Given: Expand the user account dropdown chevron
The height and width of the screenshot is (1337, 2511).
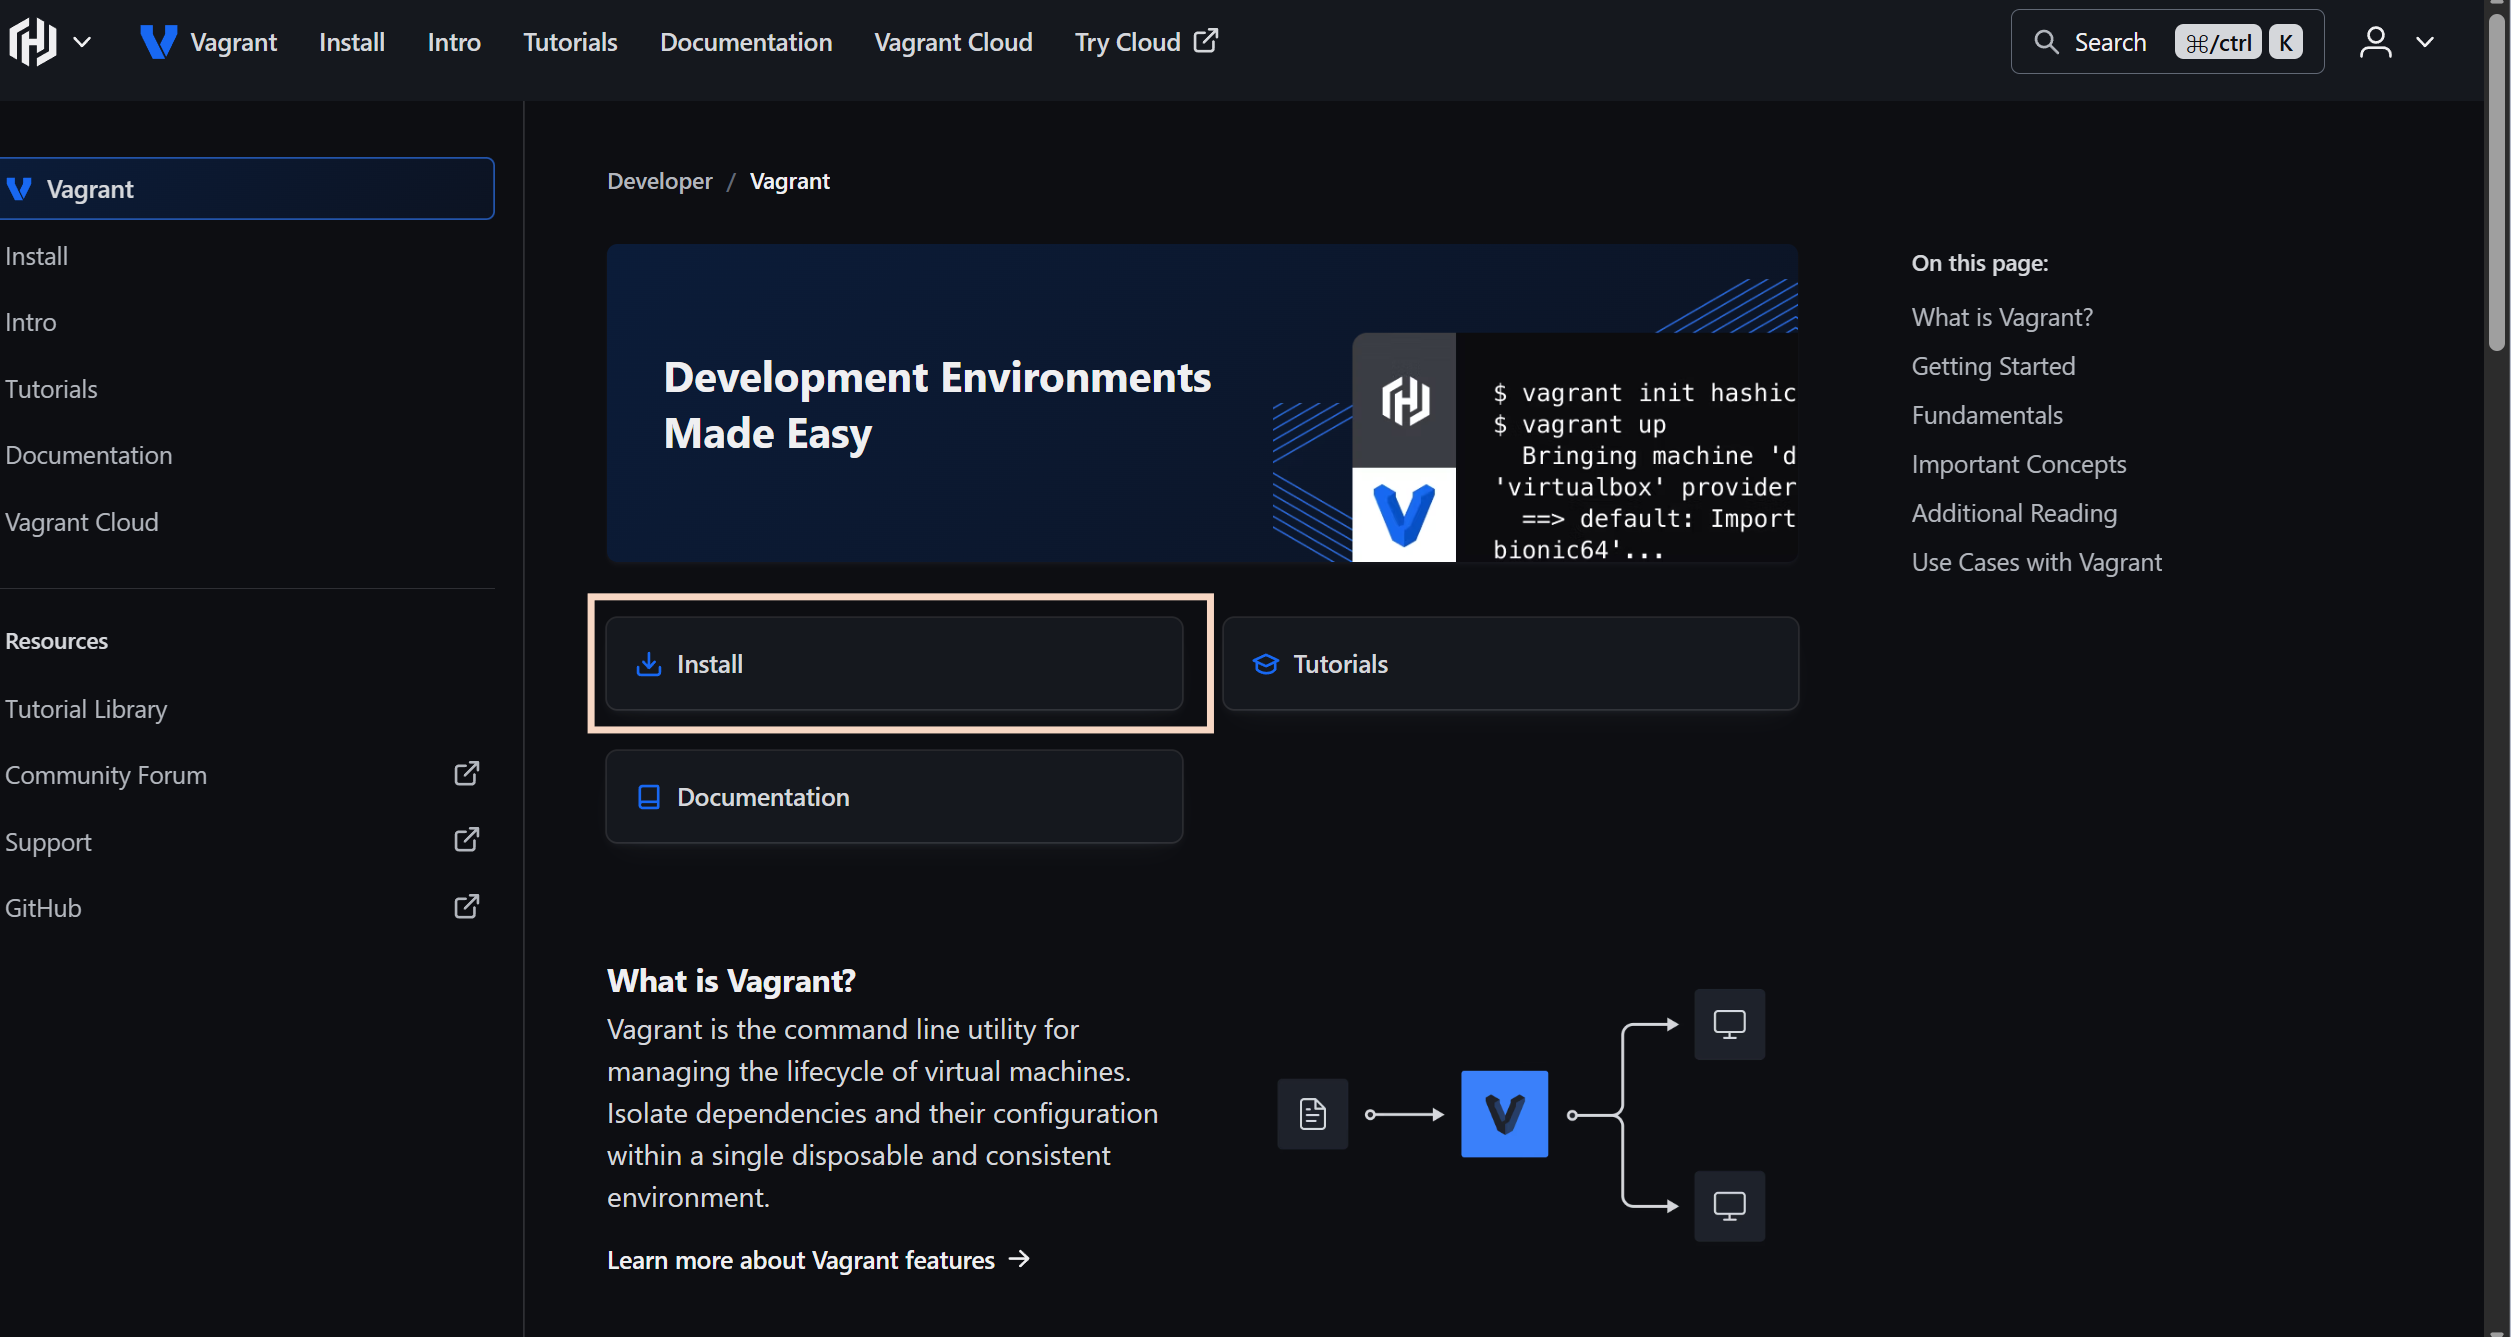Looking at the screenshot, I should 2424,42.
